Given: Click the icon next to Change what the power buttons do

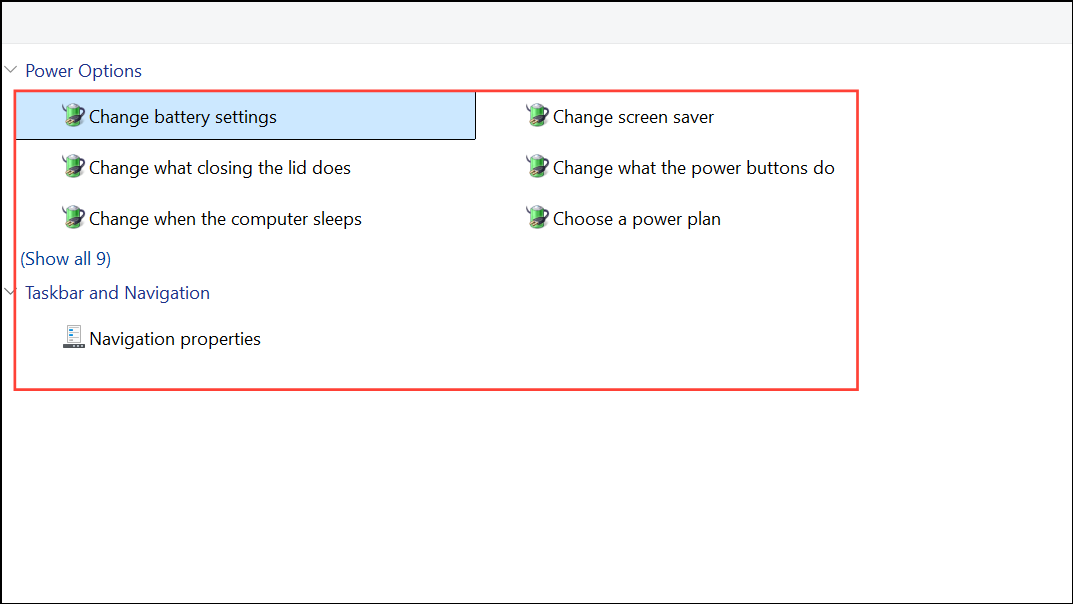Looking at the screenshot, I should [x=537, y=167].
